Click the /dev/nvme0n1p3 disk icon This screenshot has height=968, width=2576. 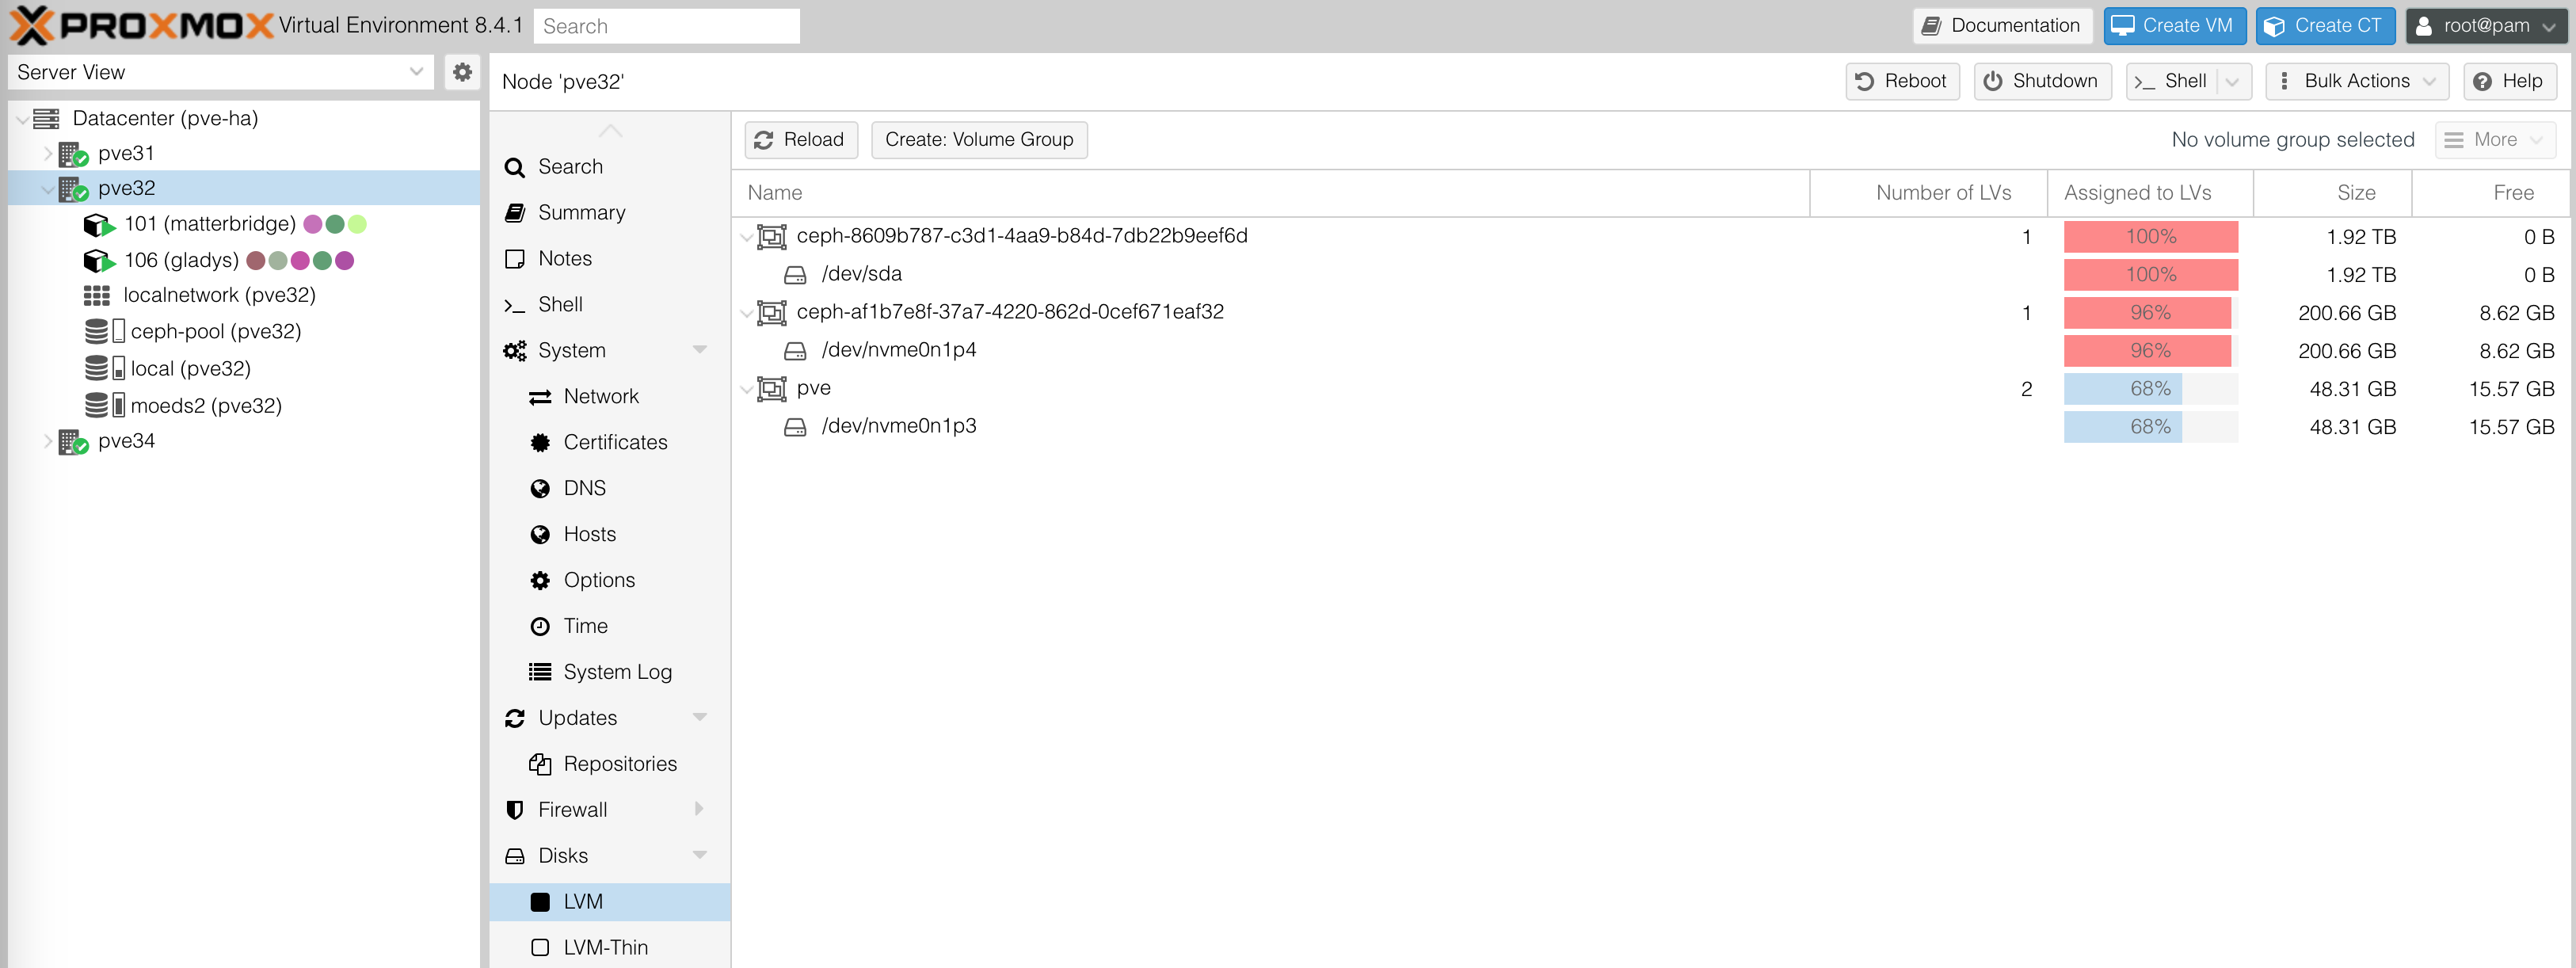coord(795,427)
